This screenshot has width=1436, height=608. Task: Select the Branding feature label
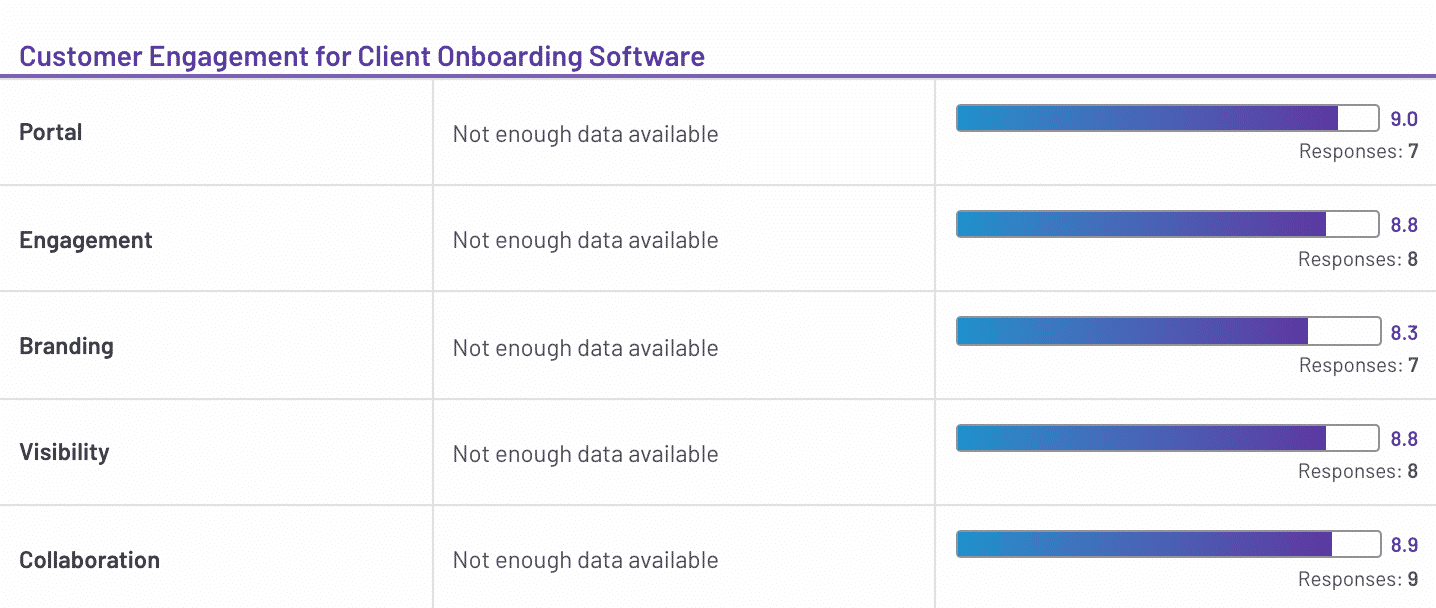click(67, 346)
